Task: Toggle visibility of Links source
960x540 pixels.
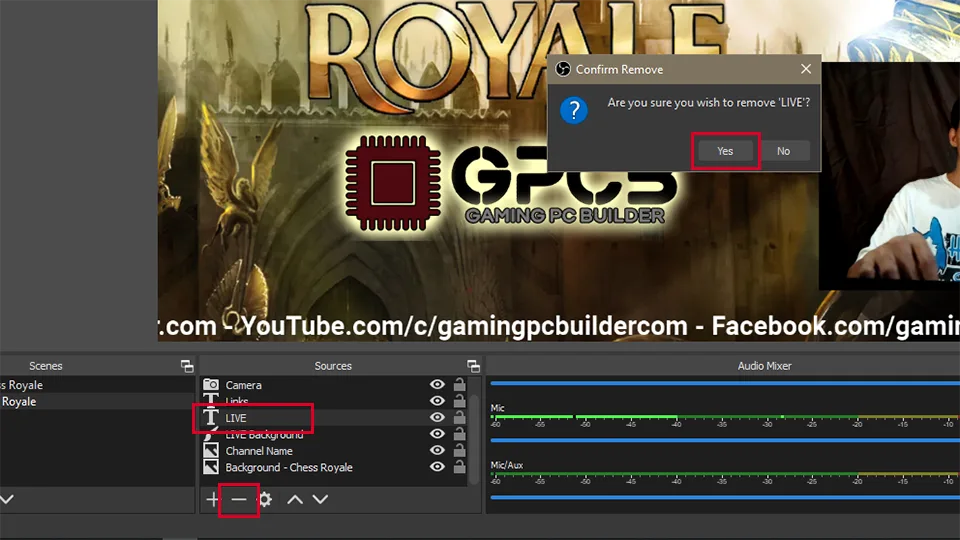Action: click(x=437, y=401)
